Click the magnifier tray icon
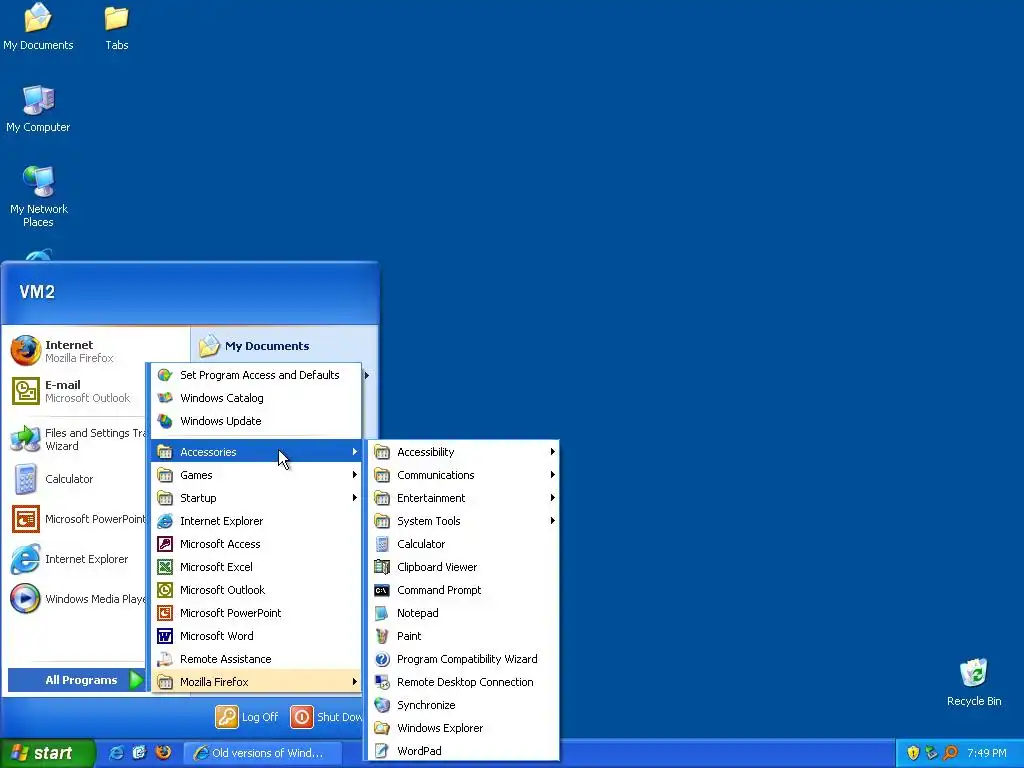Image resolution: width=1024 pixels, height=768 pixels. click(x=951, y=753)
